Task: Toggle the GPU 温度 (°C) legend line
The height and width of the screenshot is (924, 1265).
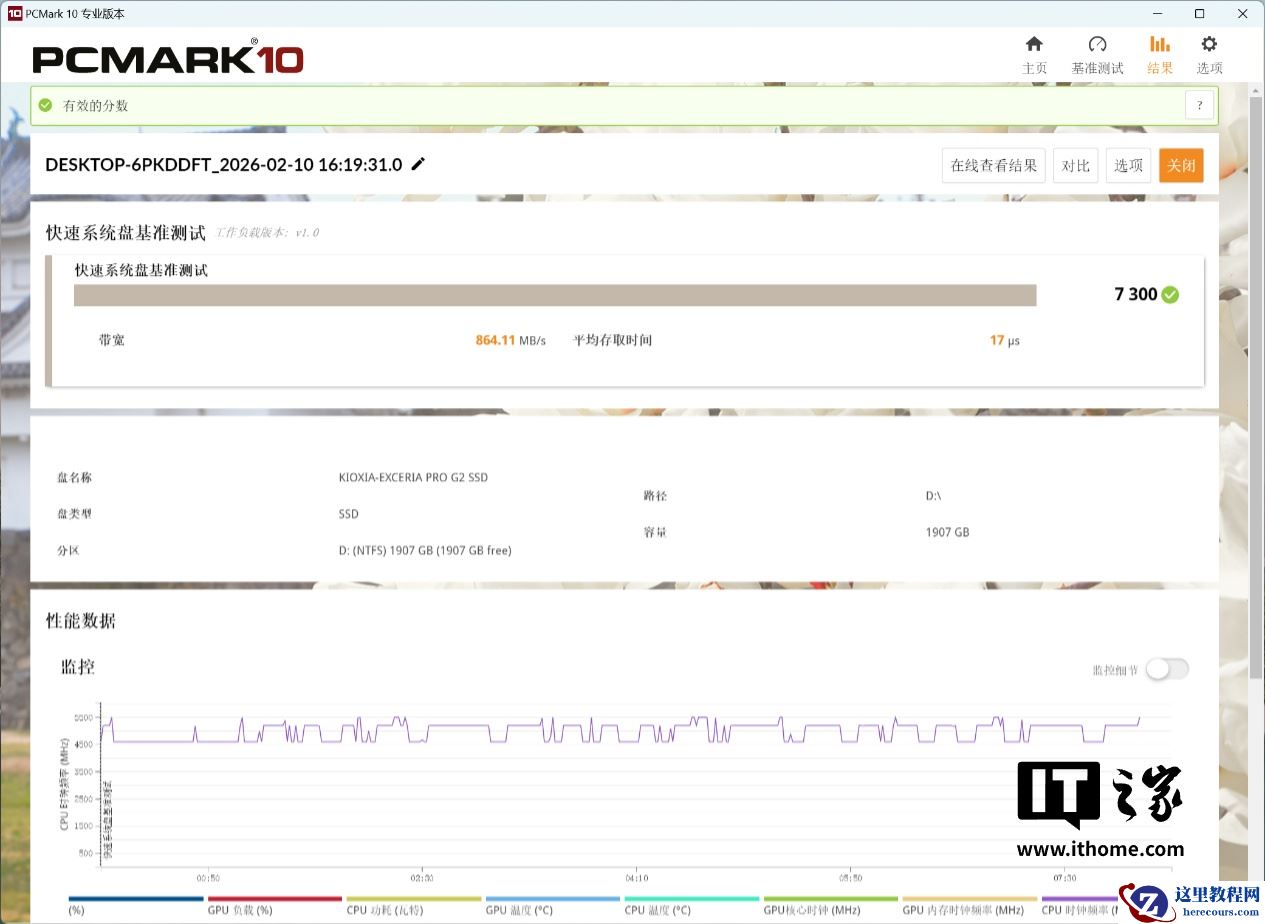Action: pyautogui.click(x=552, y=905)
